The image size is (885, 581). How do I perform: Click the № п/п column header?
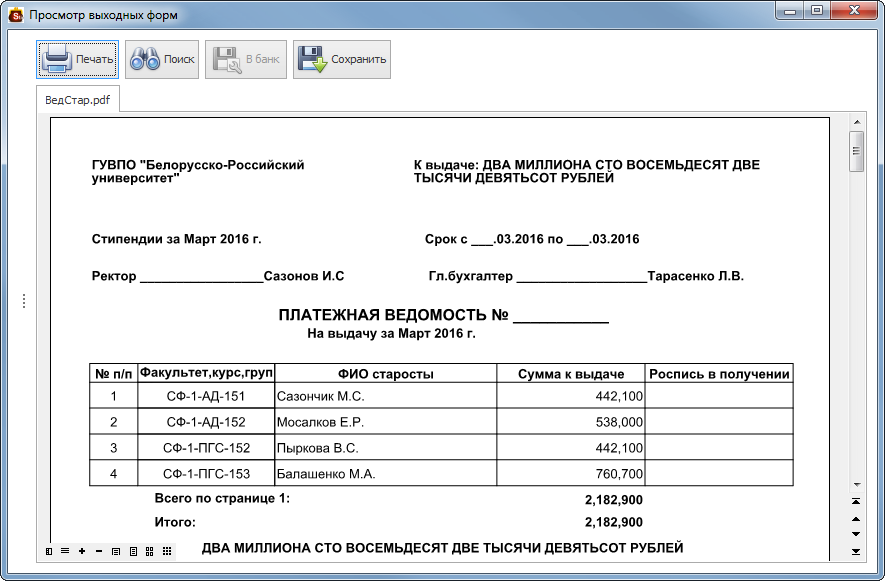coord(113,374)
